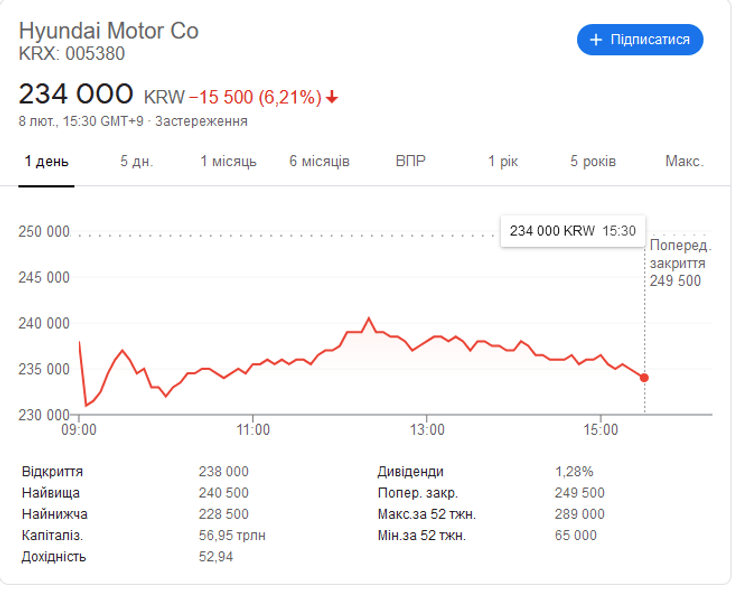Show the 1 рік chart range
Viewport: 740px width, 589px height.
(503, 161)
